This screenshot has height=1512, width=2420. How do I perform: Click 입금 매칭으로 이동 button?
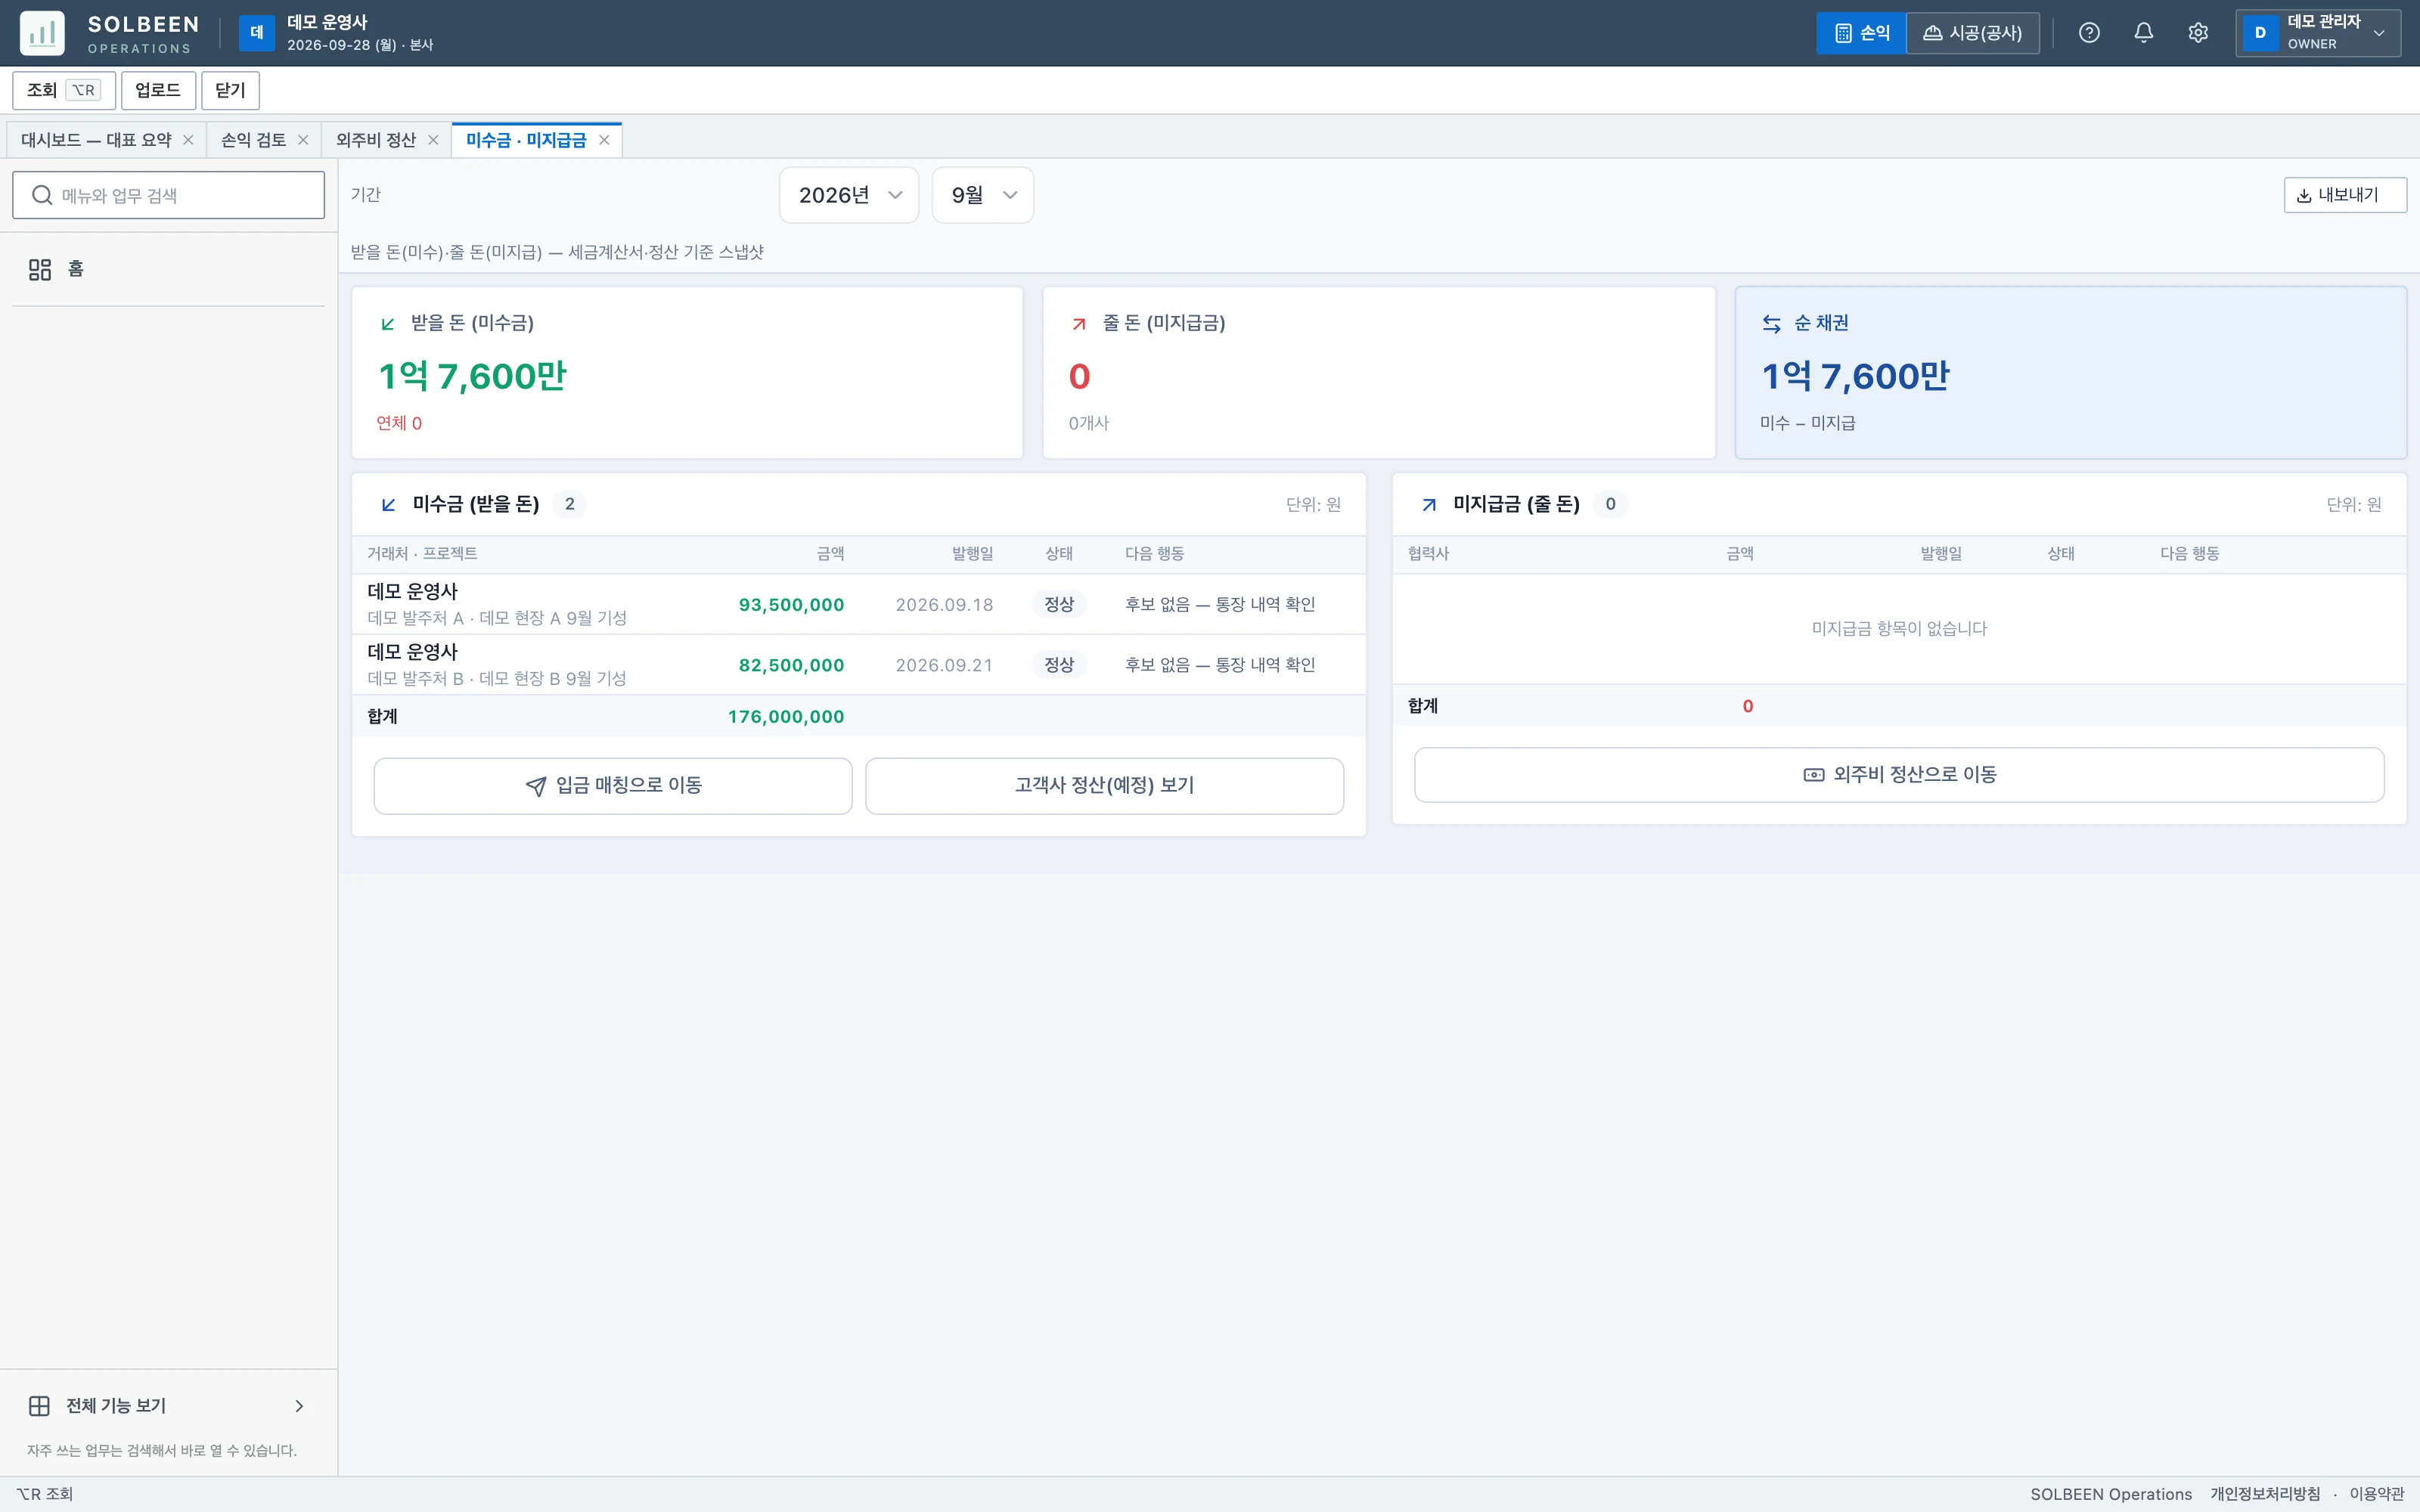point(613,786)
